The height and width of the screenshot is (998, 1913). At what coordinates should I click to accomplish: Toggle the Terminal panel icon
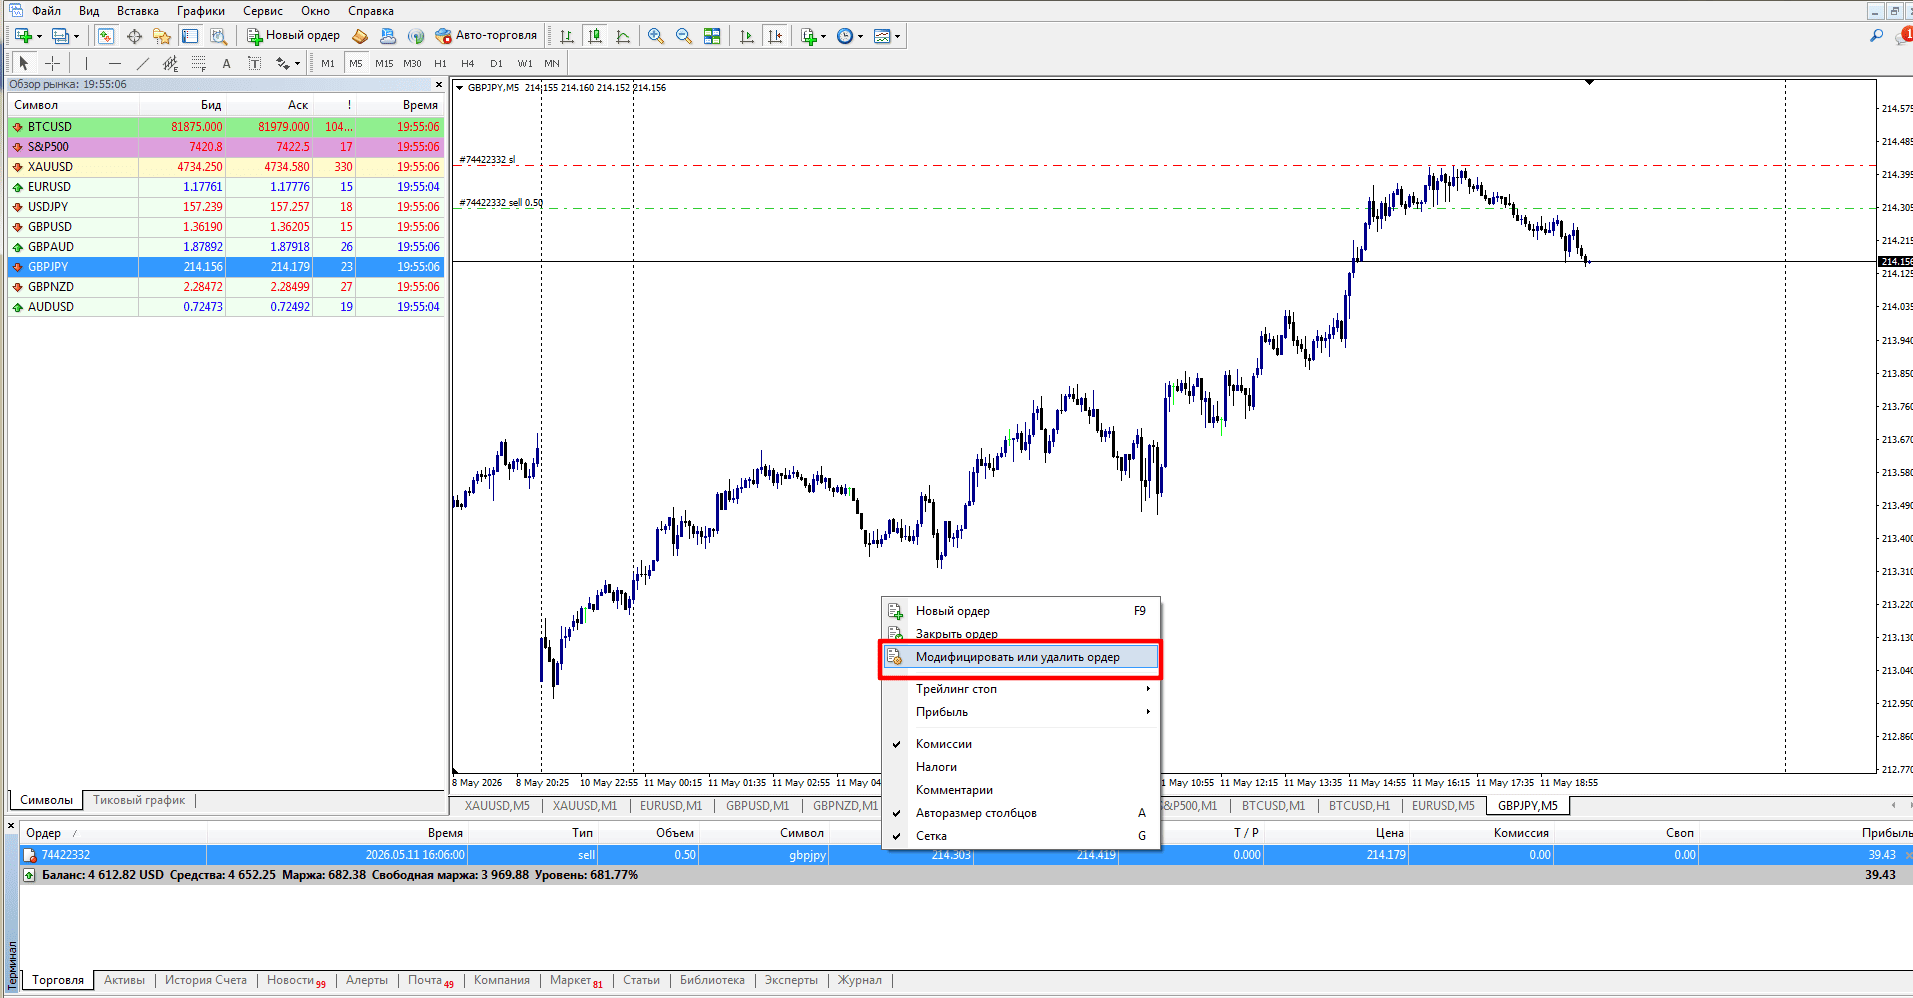pyautogui.click(x=190, y=36)
